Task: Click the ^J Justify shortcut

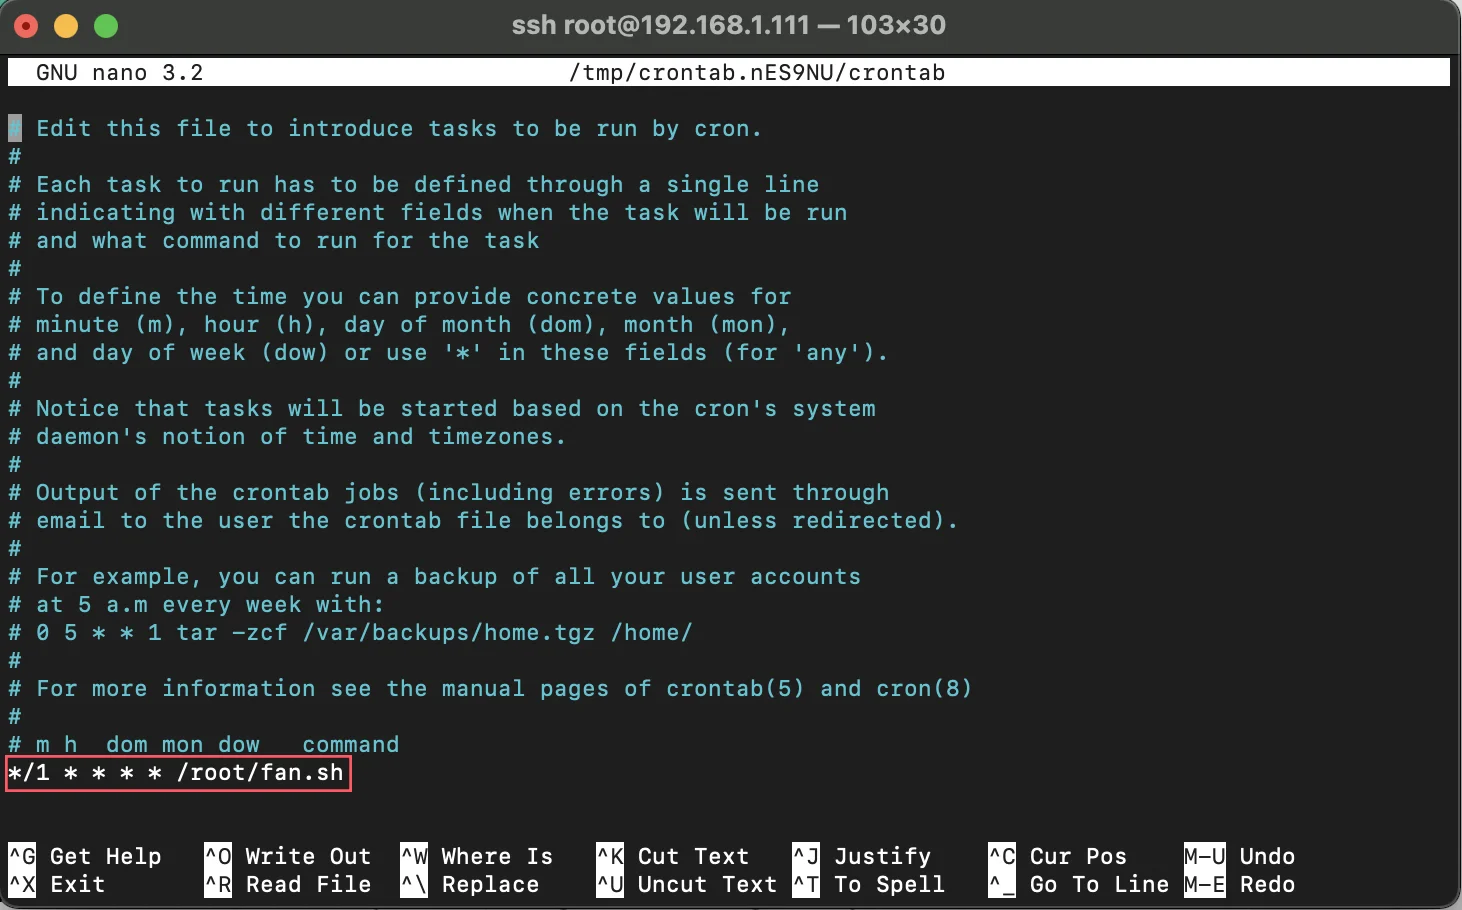Action: coord(862,857)
